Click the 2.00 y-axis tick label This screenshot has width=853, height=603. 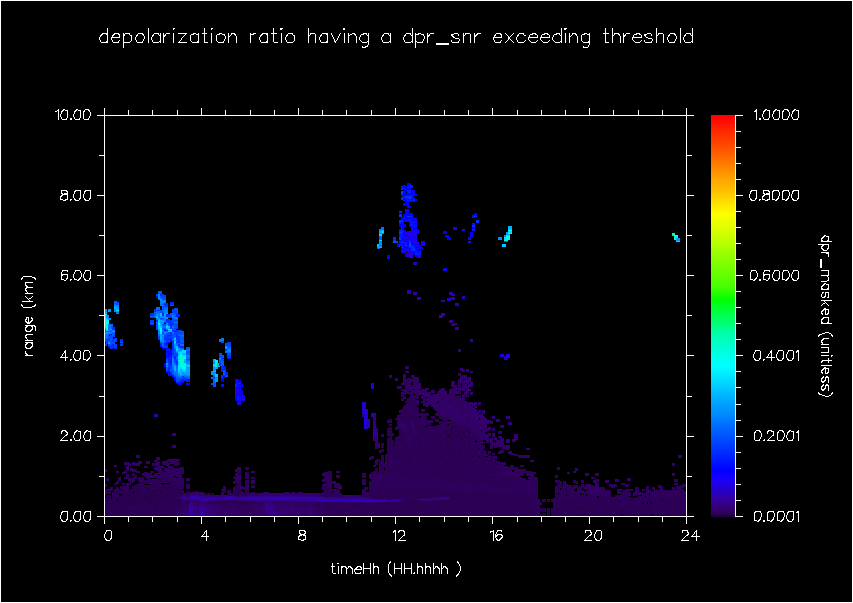pos(75,436)
